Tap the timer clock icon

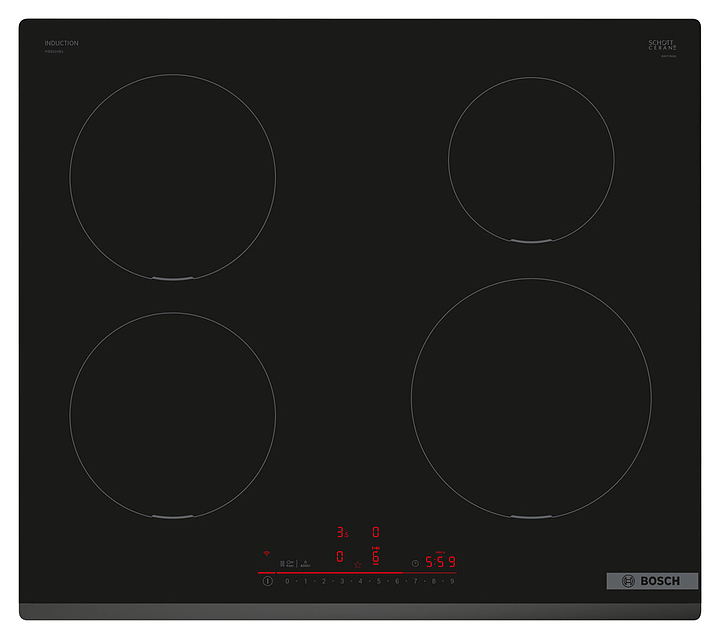pyautogui.click(x=415, y=563)
